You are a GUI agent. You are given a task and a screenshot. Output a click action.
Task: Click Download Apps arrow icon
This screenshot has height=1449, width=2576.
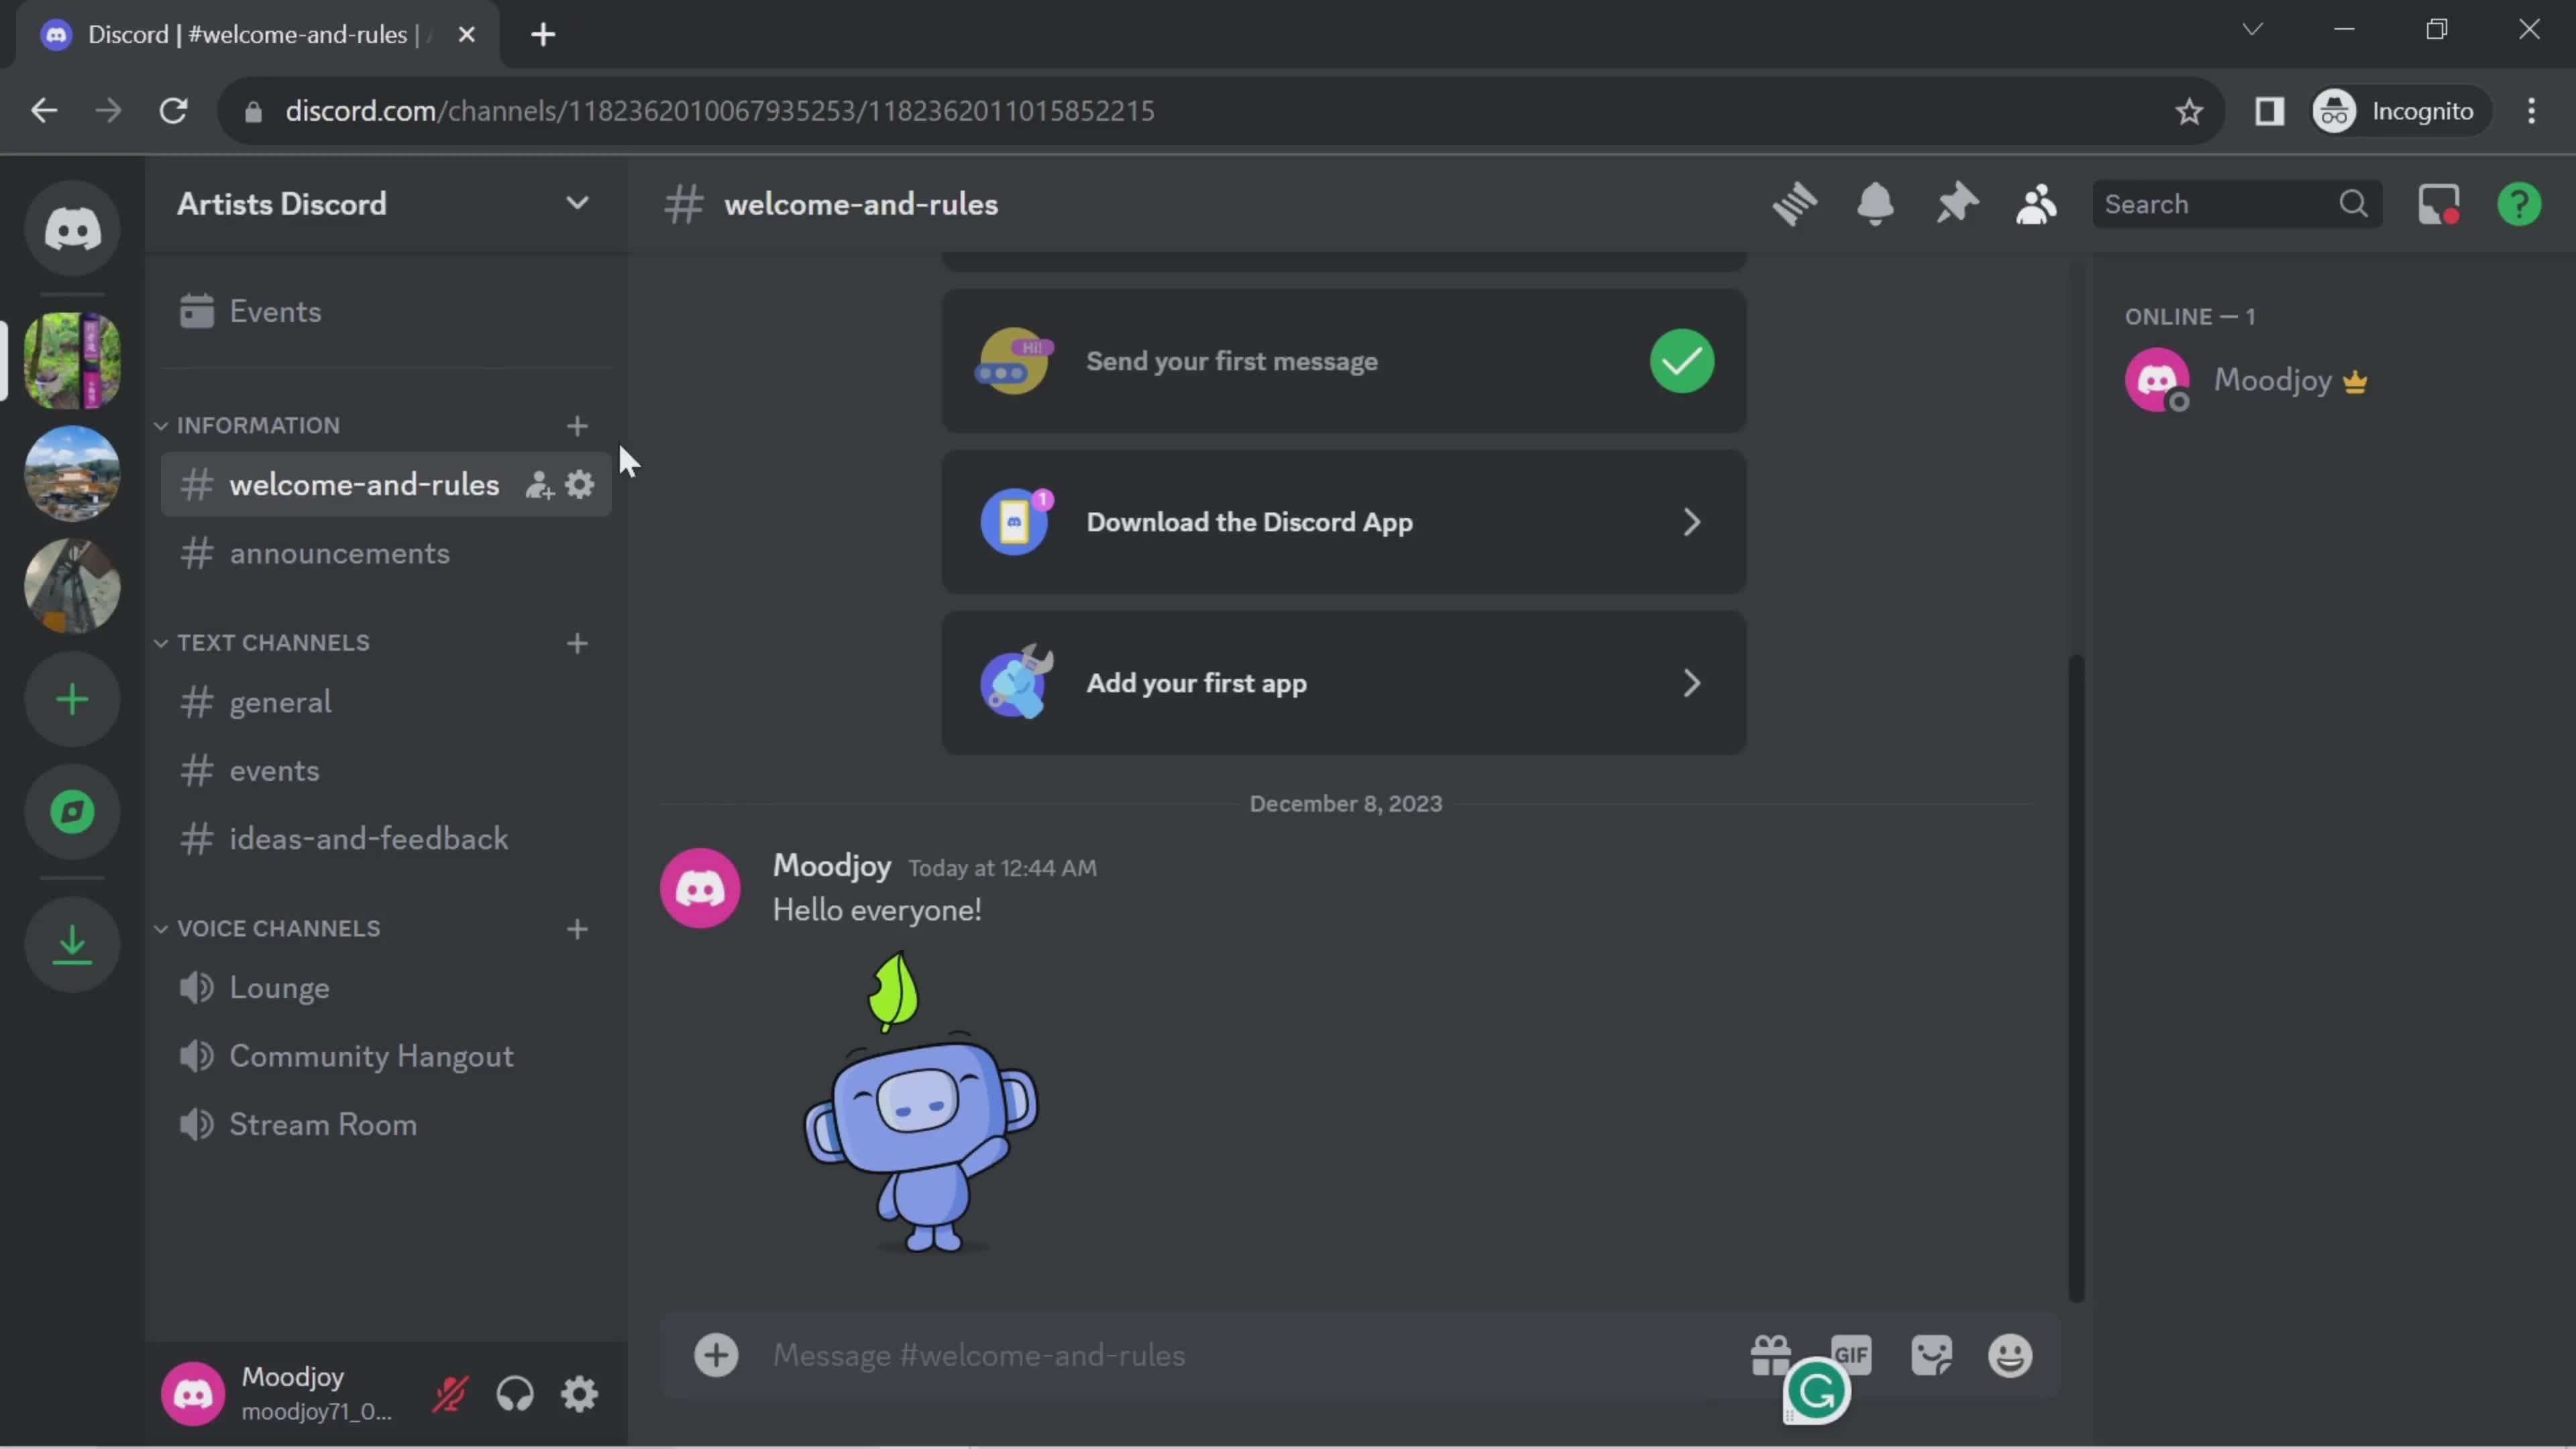click(x=72, y=945)
